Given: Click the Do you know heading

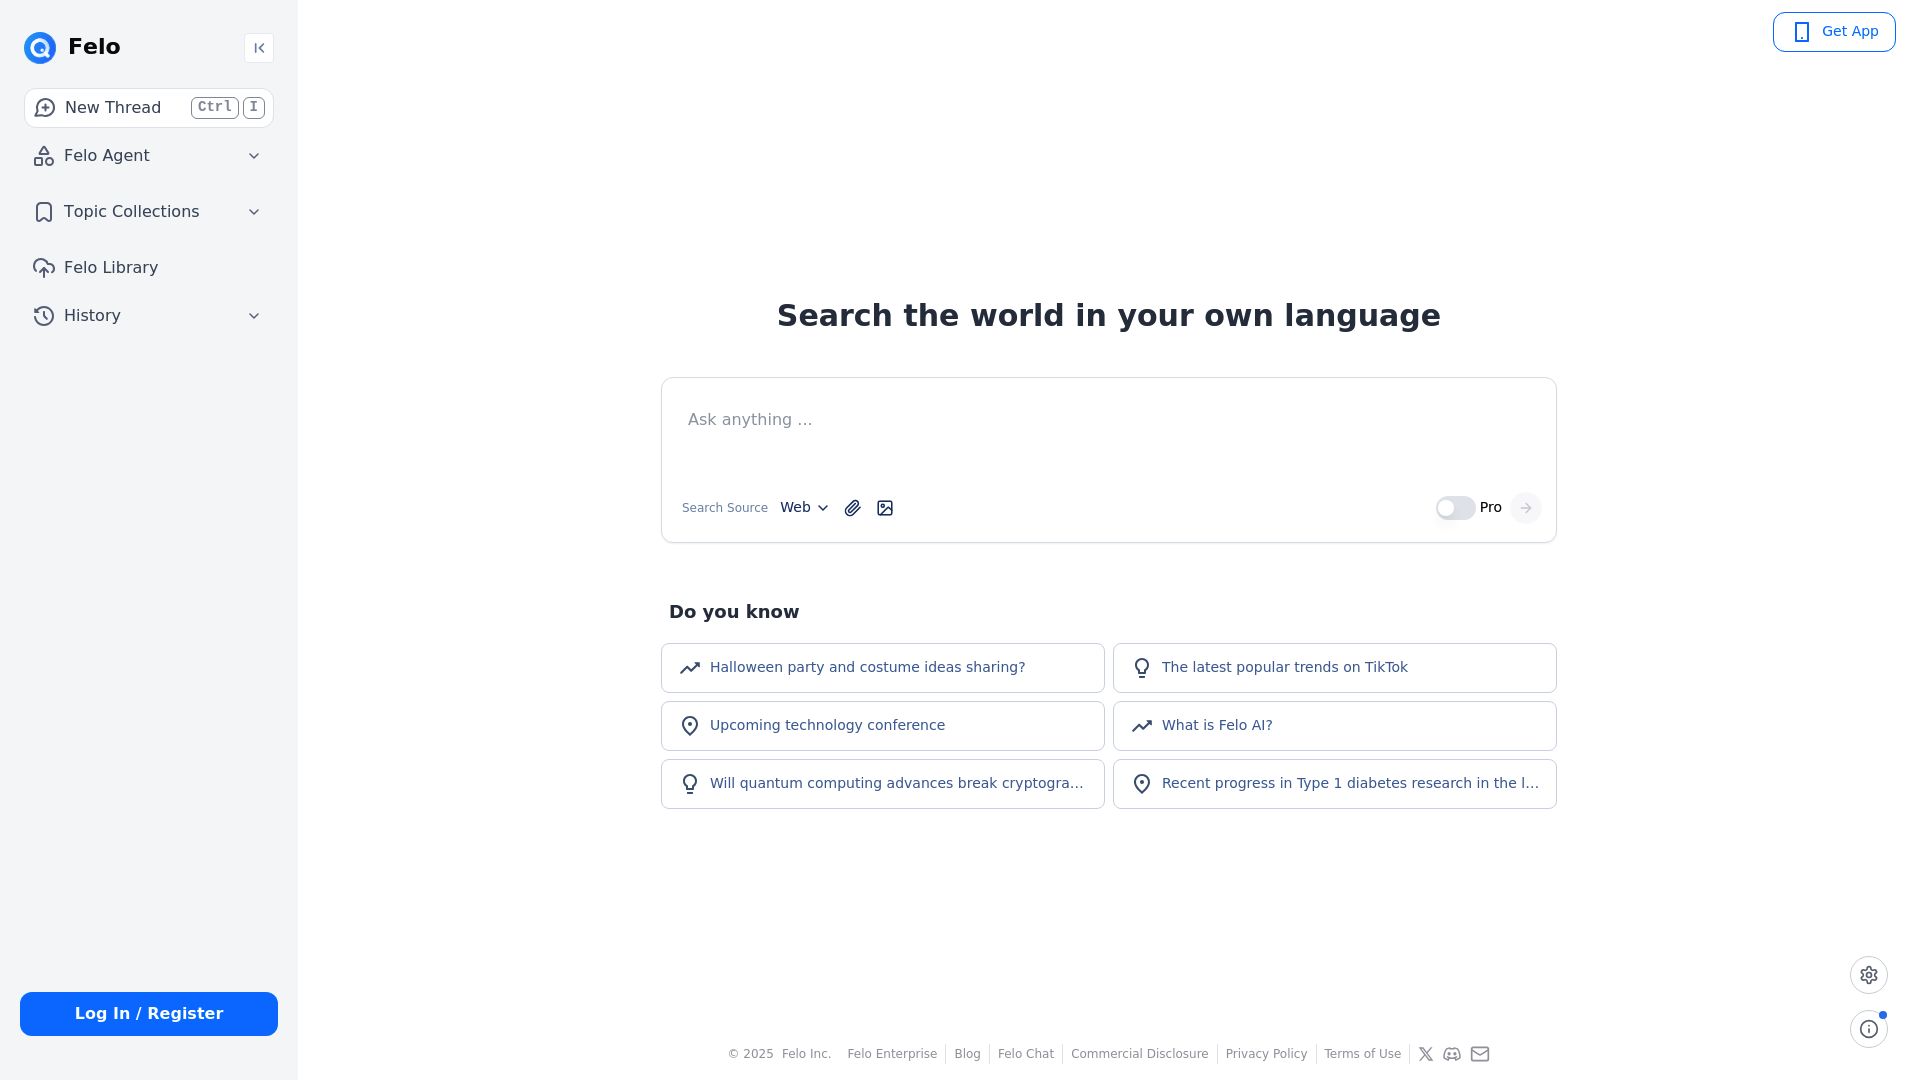Looking at the screenshot, I should click(x=734, y=612).
